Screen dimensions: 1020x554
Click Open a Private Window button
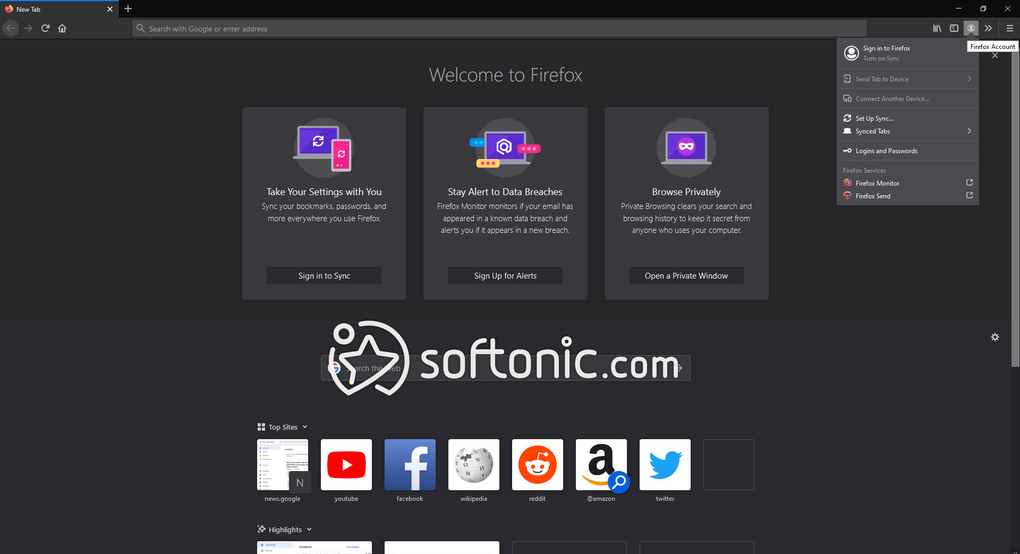coord(686,276)
